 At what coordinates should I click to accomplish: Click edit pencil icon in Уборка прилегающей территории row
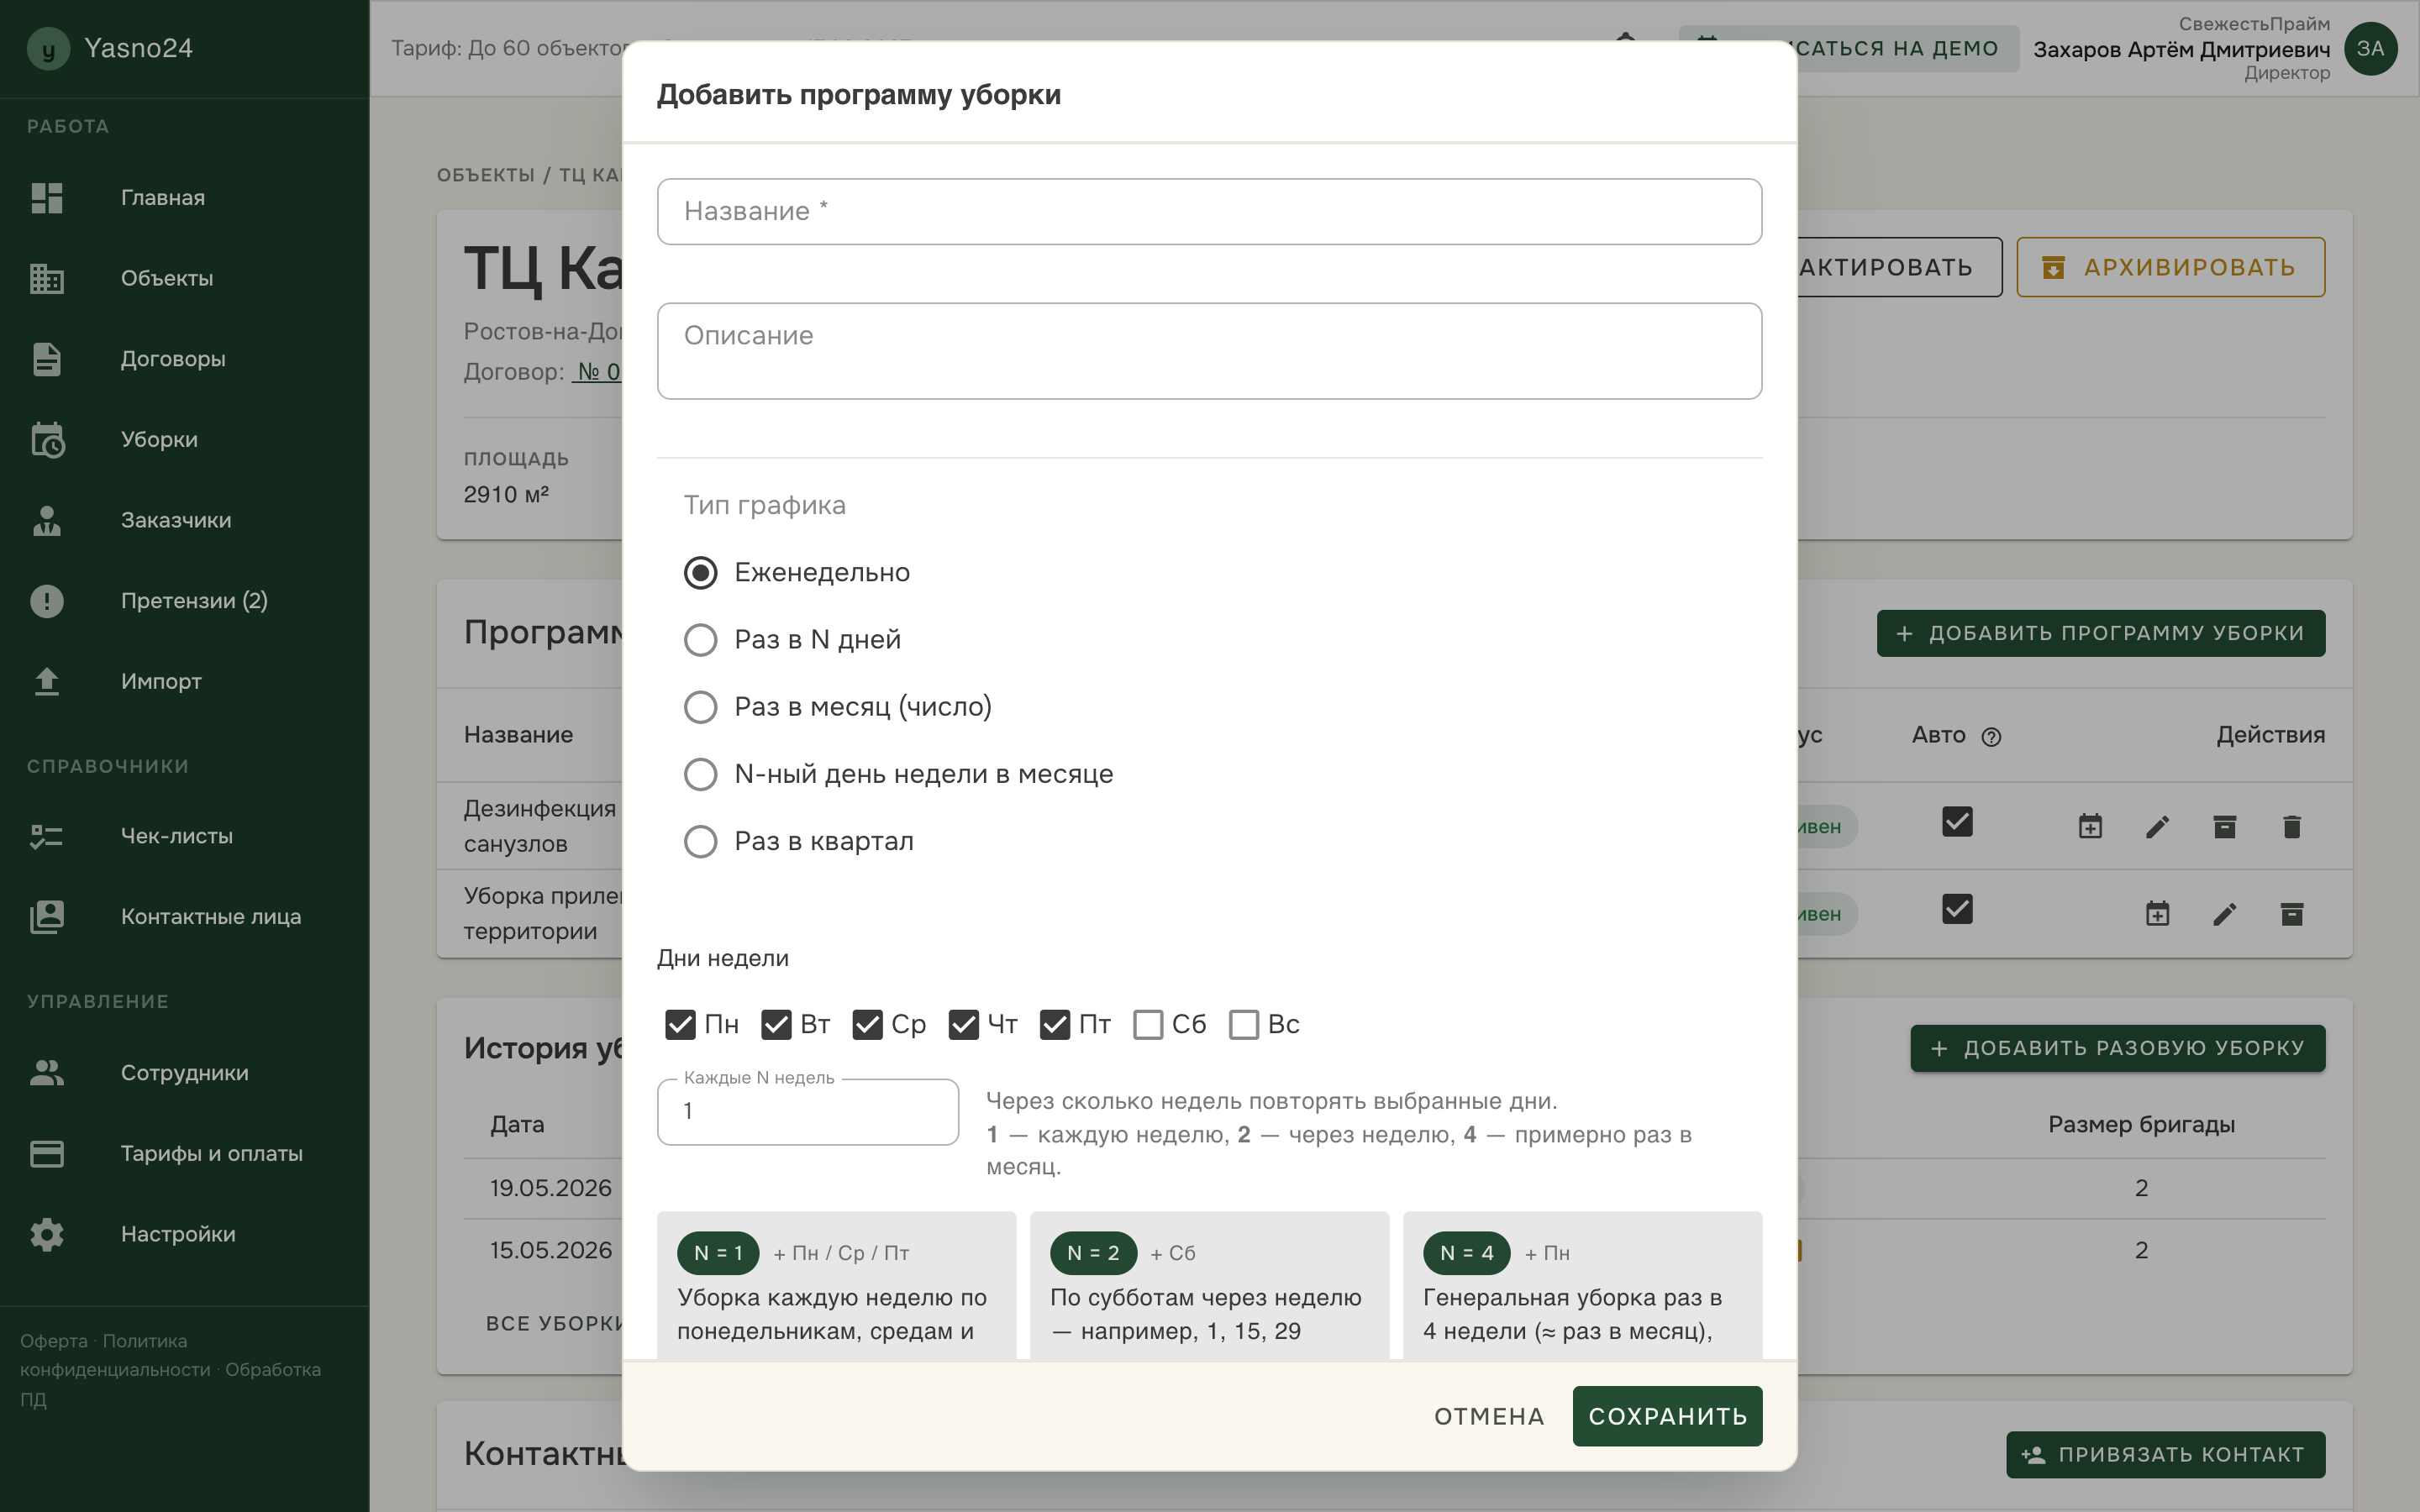(2224, 914)
